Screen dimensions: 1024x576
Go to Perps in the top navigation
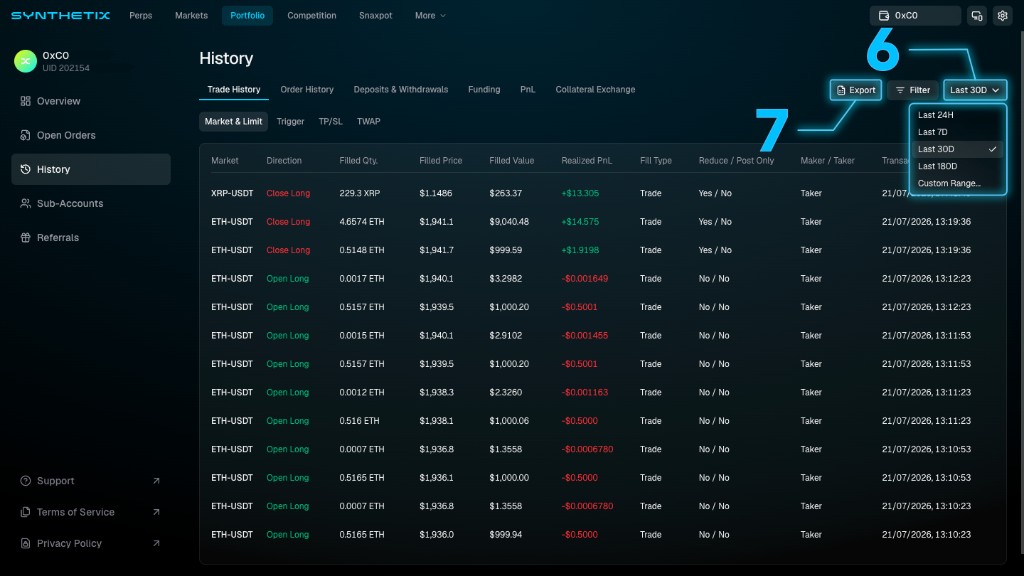[140, 16]
